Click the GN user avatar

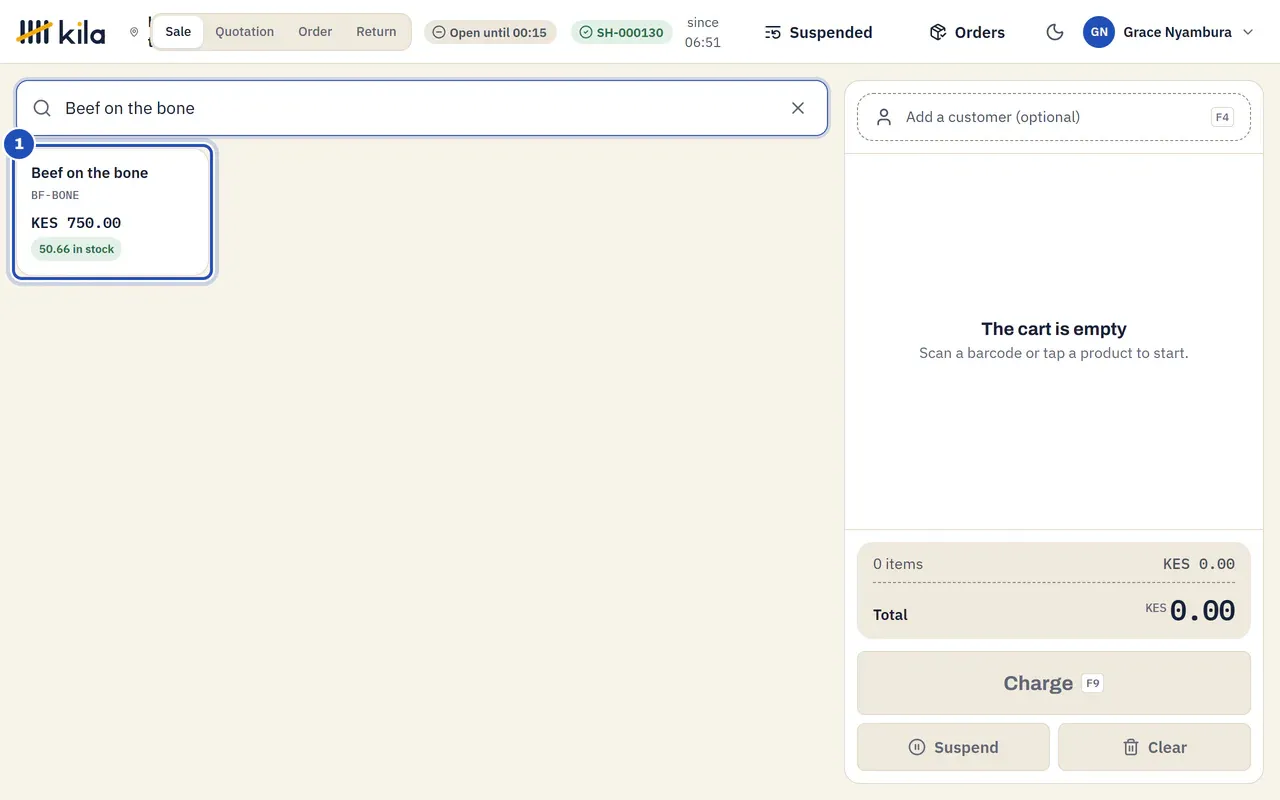tap(1099, 32)
